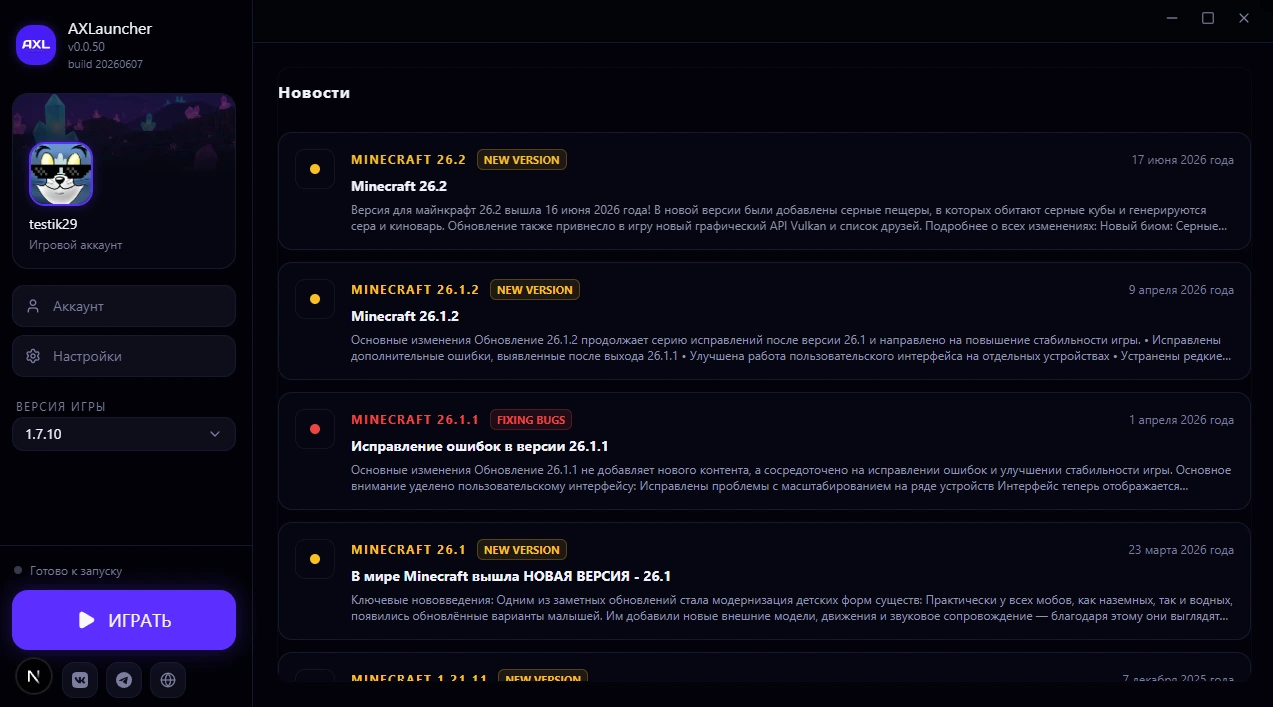Click the MINECRAFT 26.1.1 red category label
Screen dimensions: 1273x707
415,420
